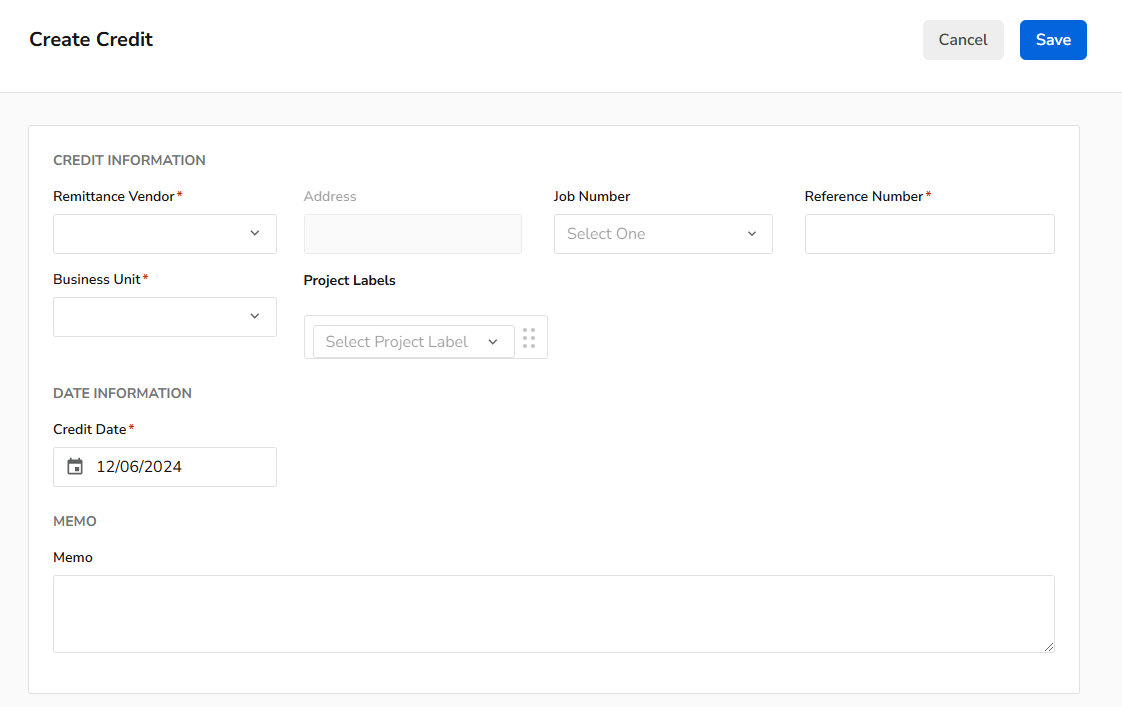Open the Job Number Select One dropdown
The image size is (1122, 707).
point(663,234)
